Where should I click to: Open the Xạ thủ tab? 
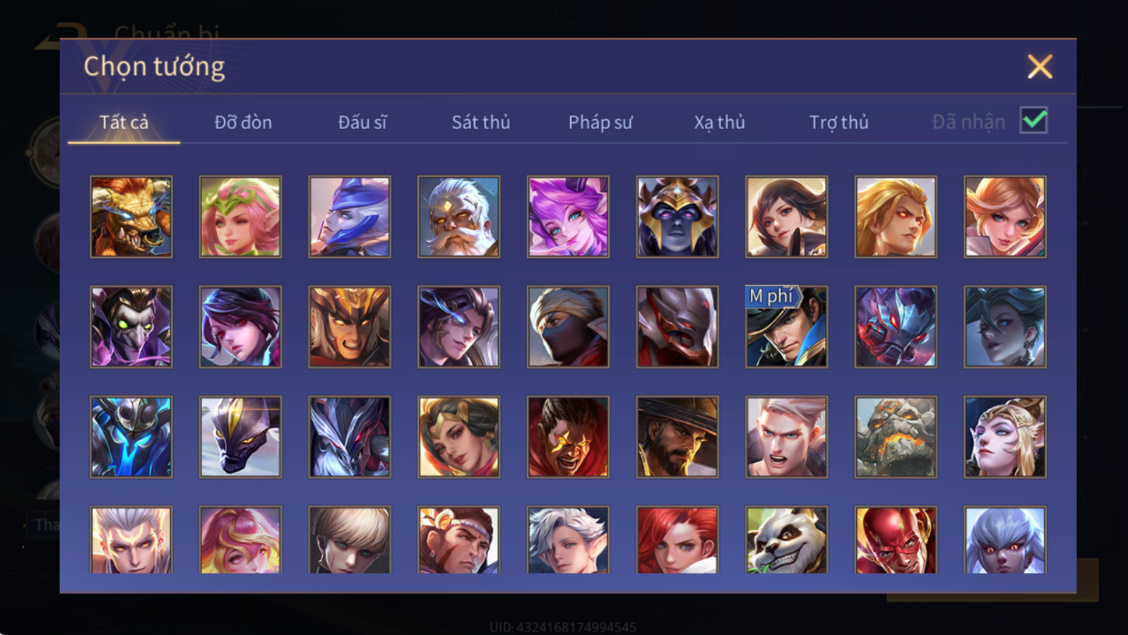pyautogui.click(x=719, y=122)
